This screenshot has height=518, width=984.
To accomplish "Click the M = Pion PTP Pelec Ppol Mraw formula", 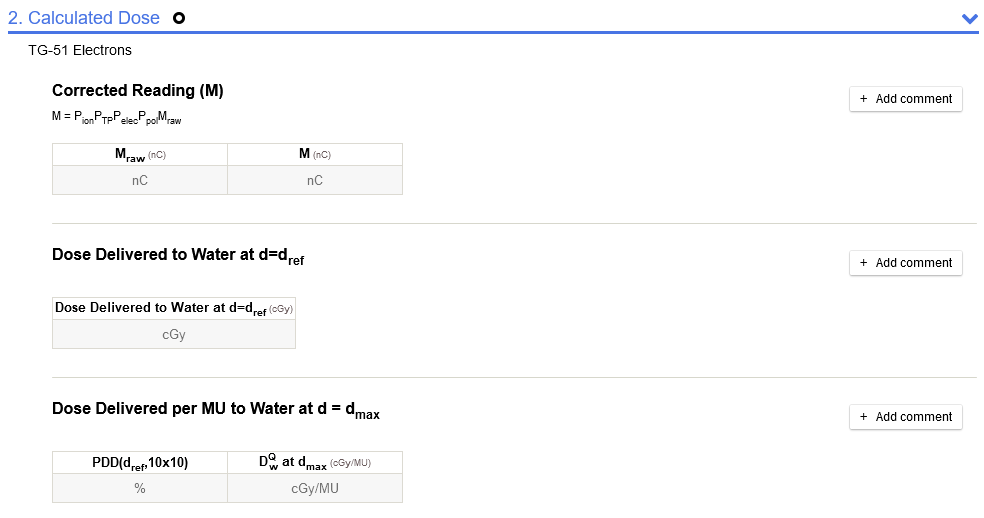I will 117,117.
